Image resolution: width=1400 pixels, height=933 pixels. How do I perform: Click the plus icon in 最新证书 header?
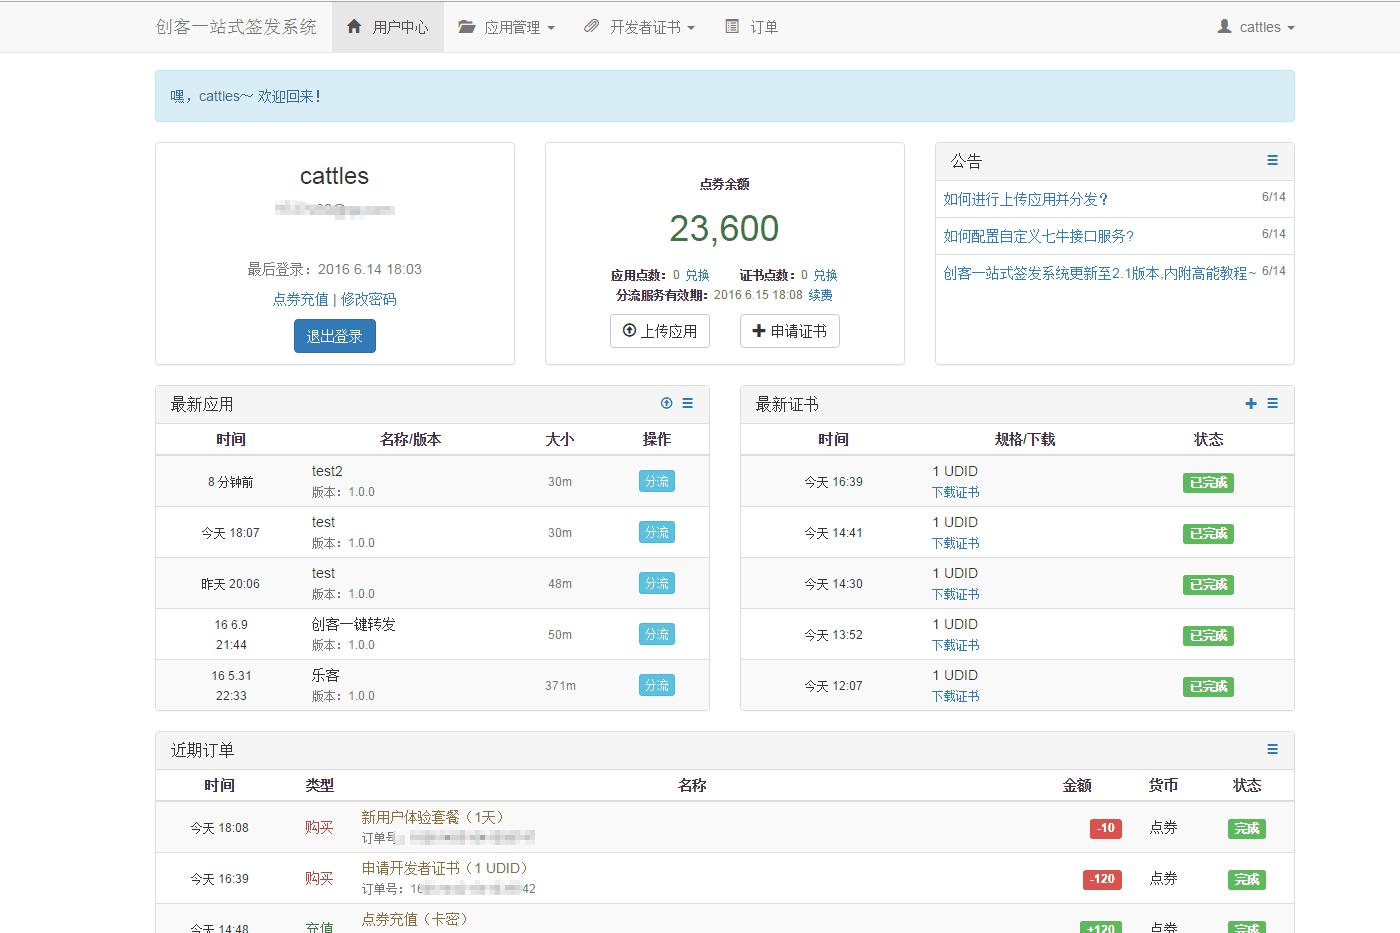pos(1251,403)
